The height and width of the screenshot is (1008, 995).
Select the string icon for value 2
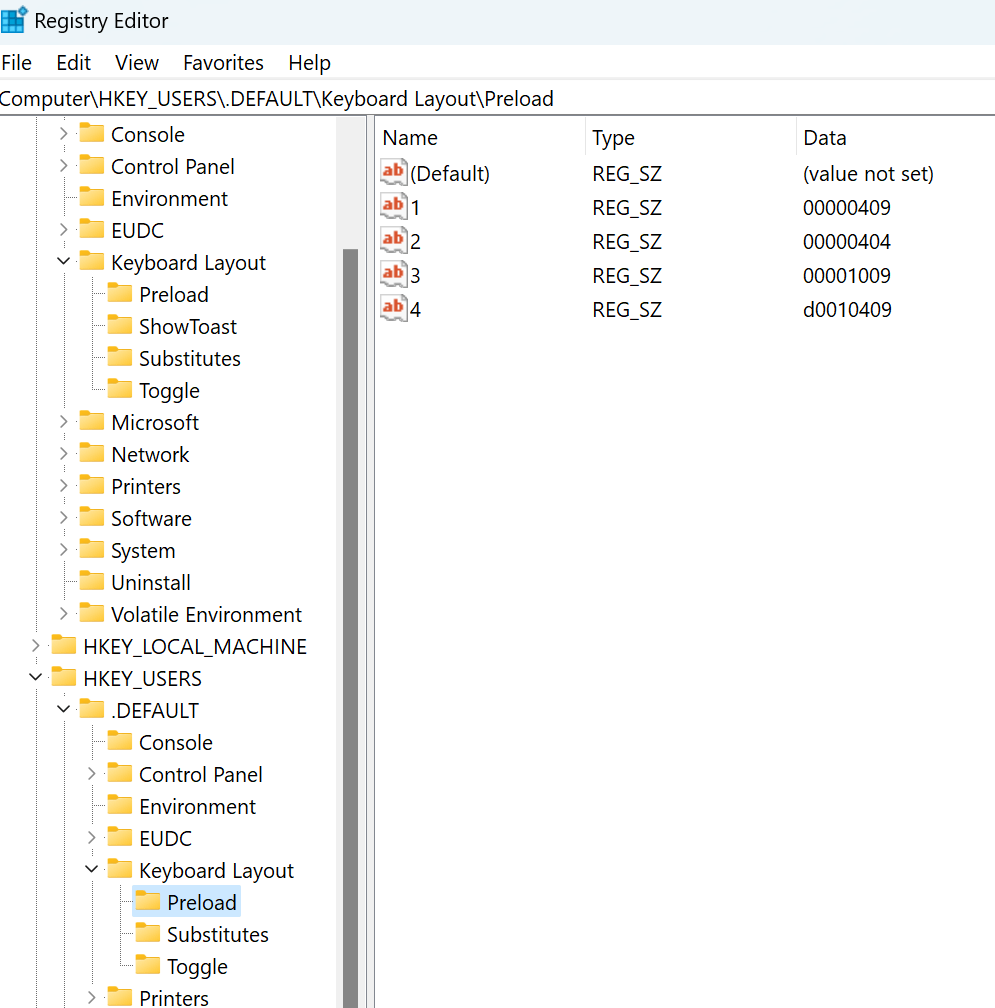[x=393, y=240]
